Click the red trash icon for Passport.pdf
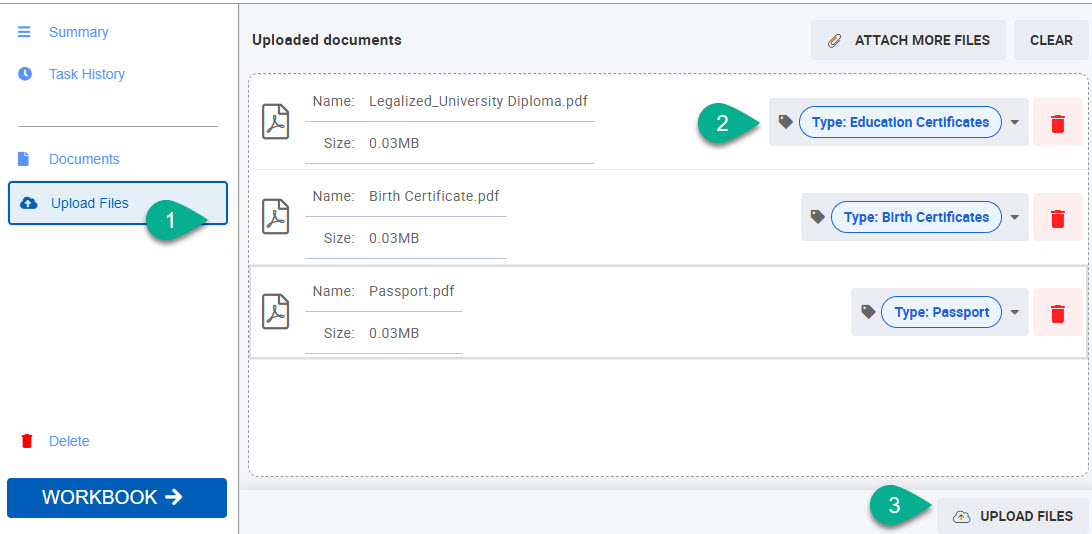The width and height of the screenshot is (1092, 534). pos(1057,313)
